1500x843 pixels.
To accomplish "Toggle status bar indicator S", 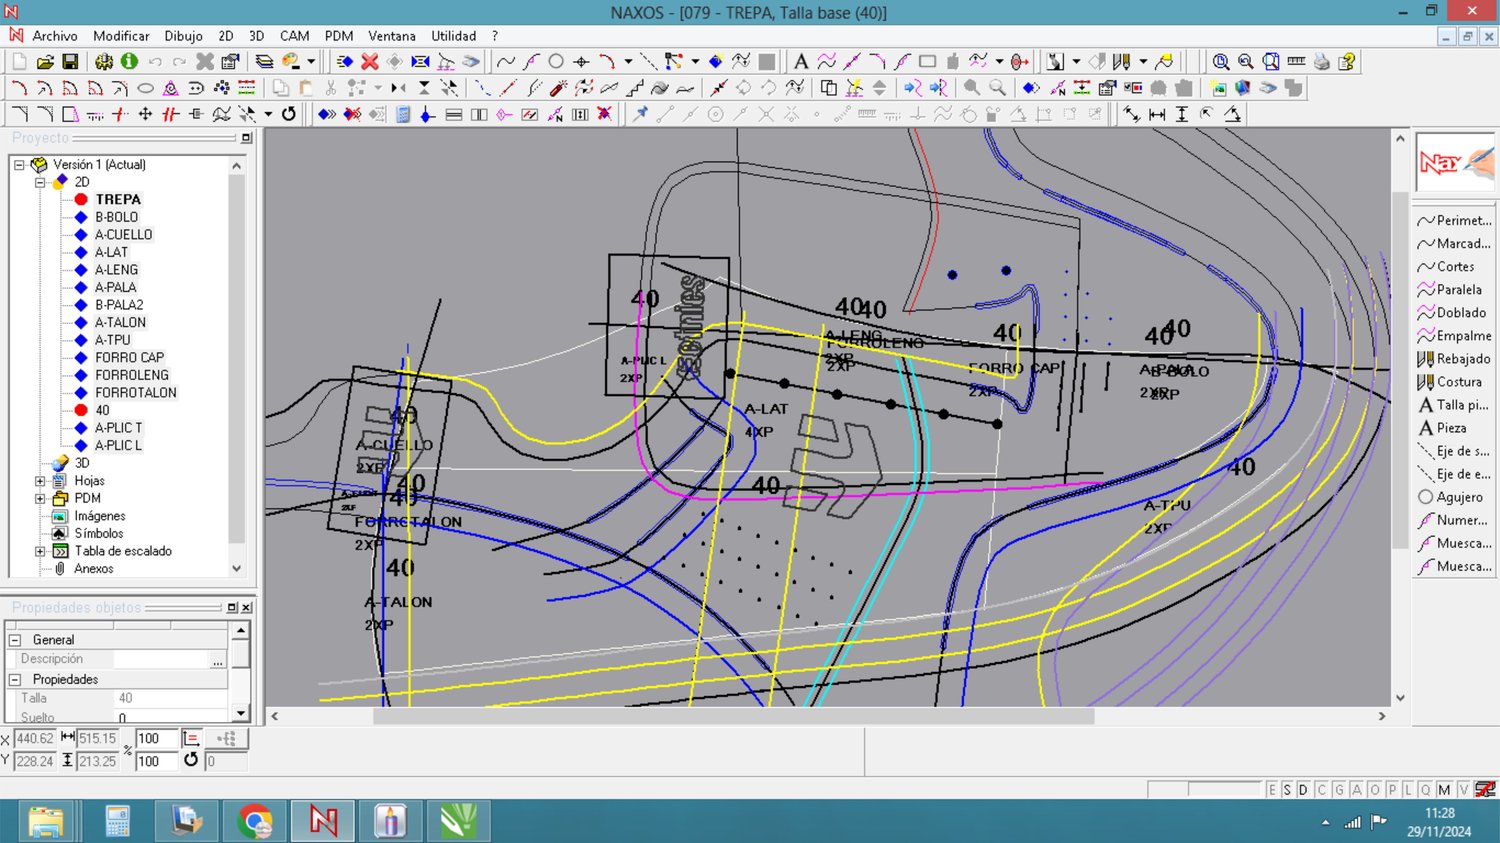I will pos(1287,790).
